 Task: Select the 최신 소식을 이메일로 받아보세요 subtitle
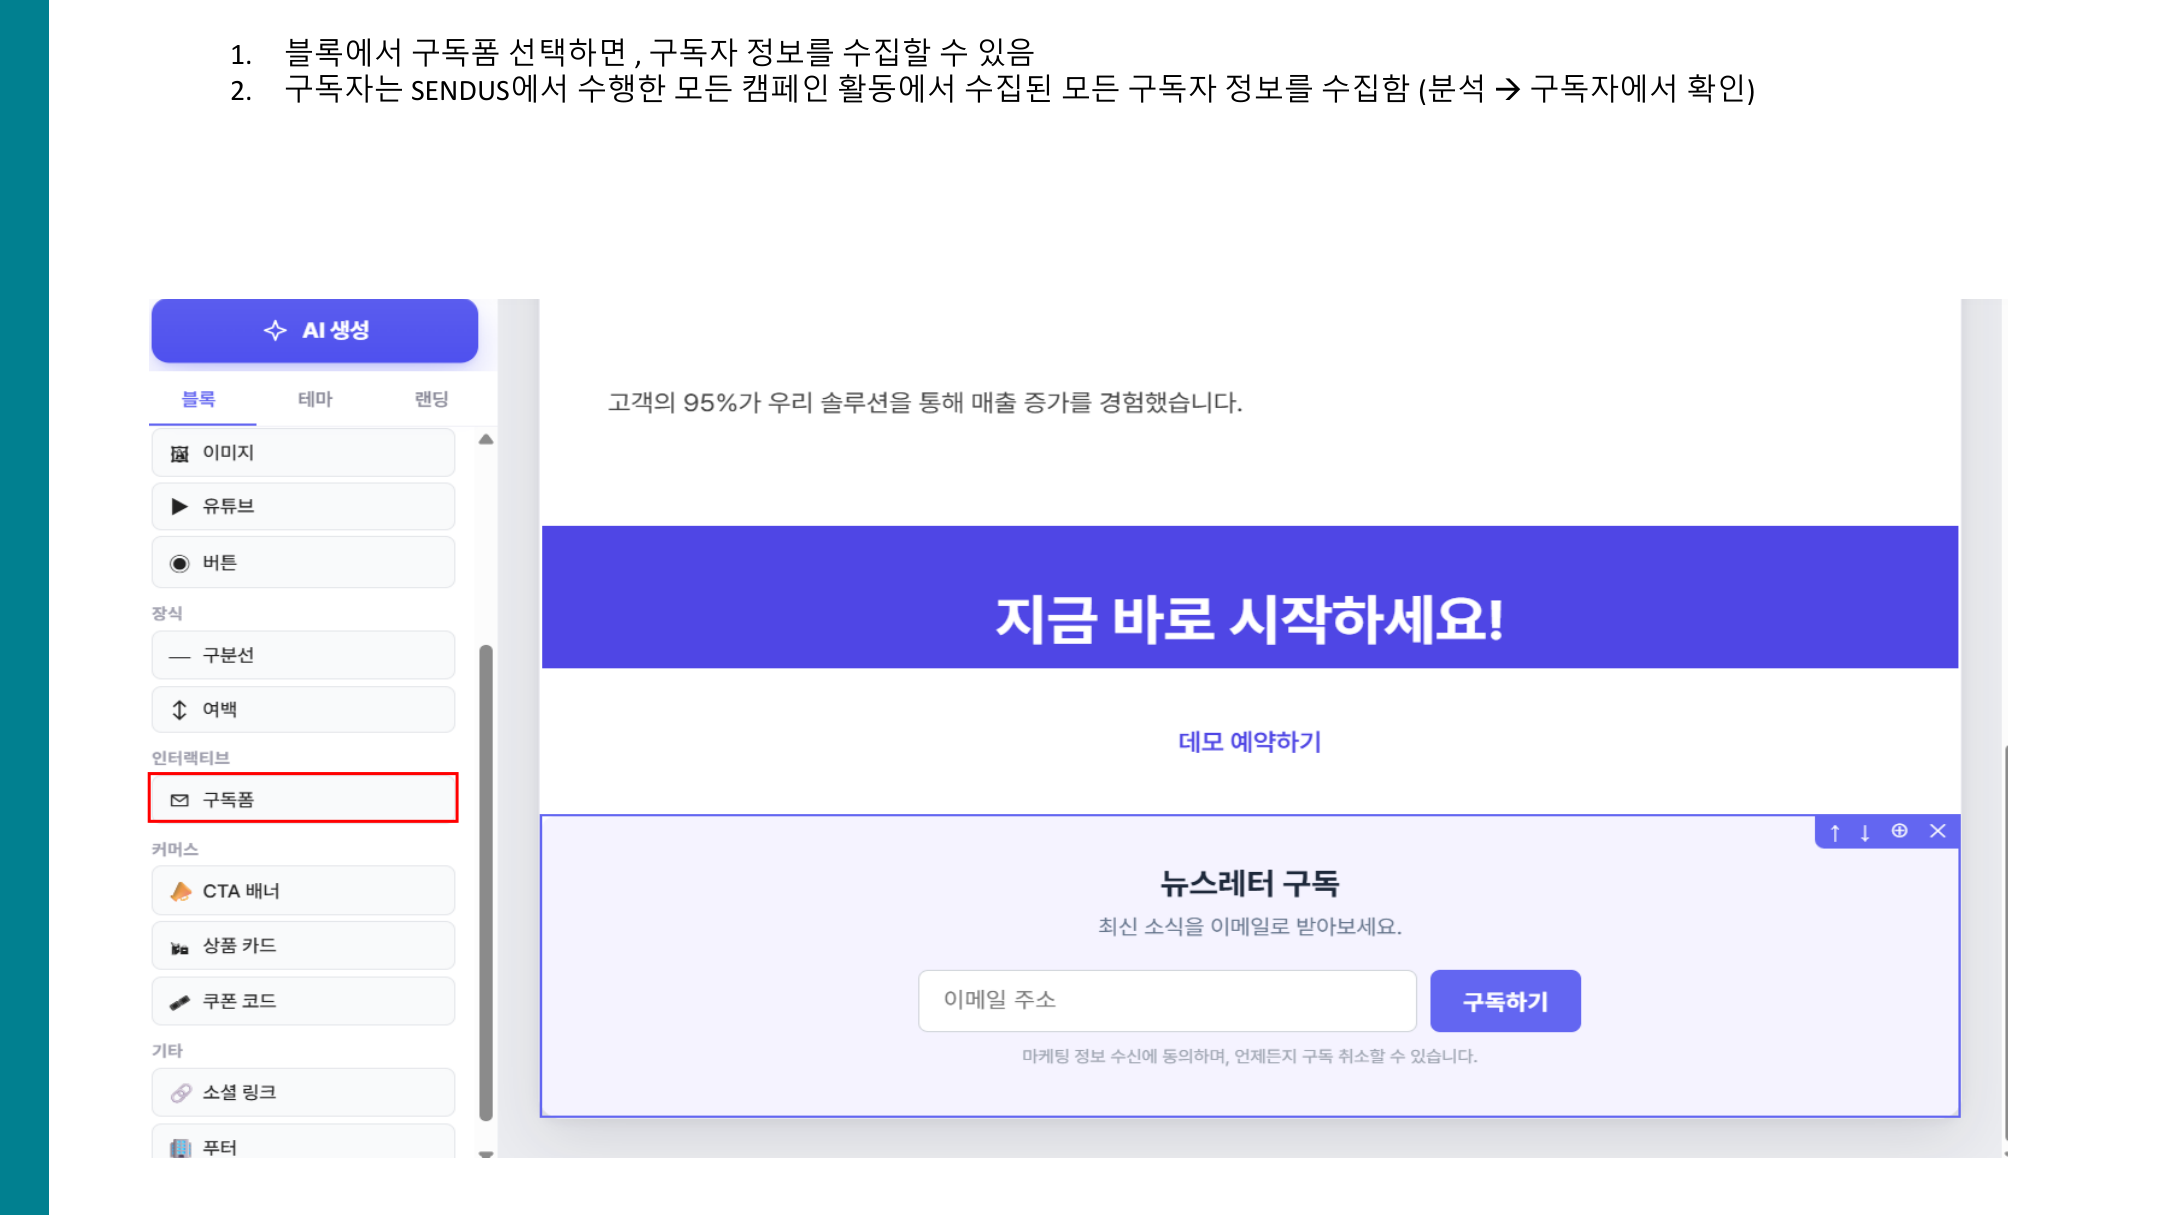1249,927
